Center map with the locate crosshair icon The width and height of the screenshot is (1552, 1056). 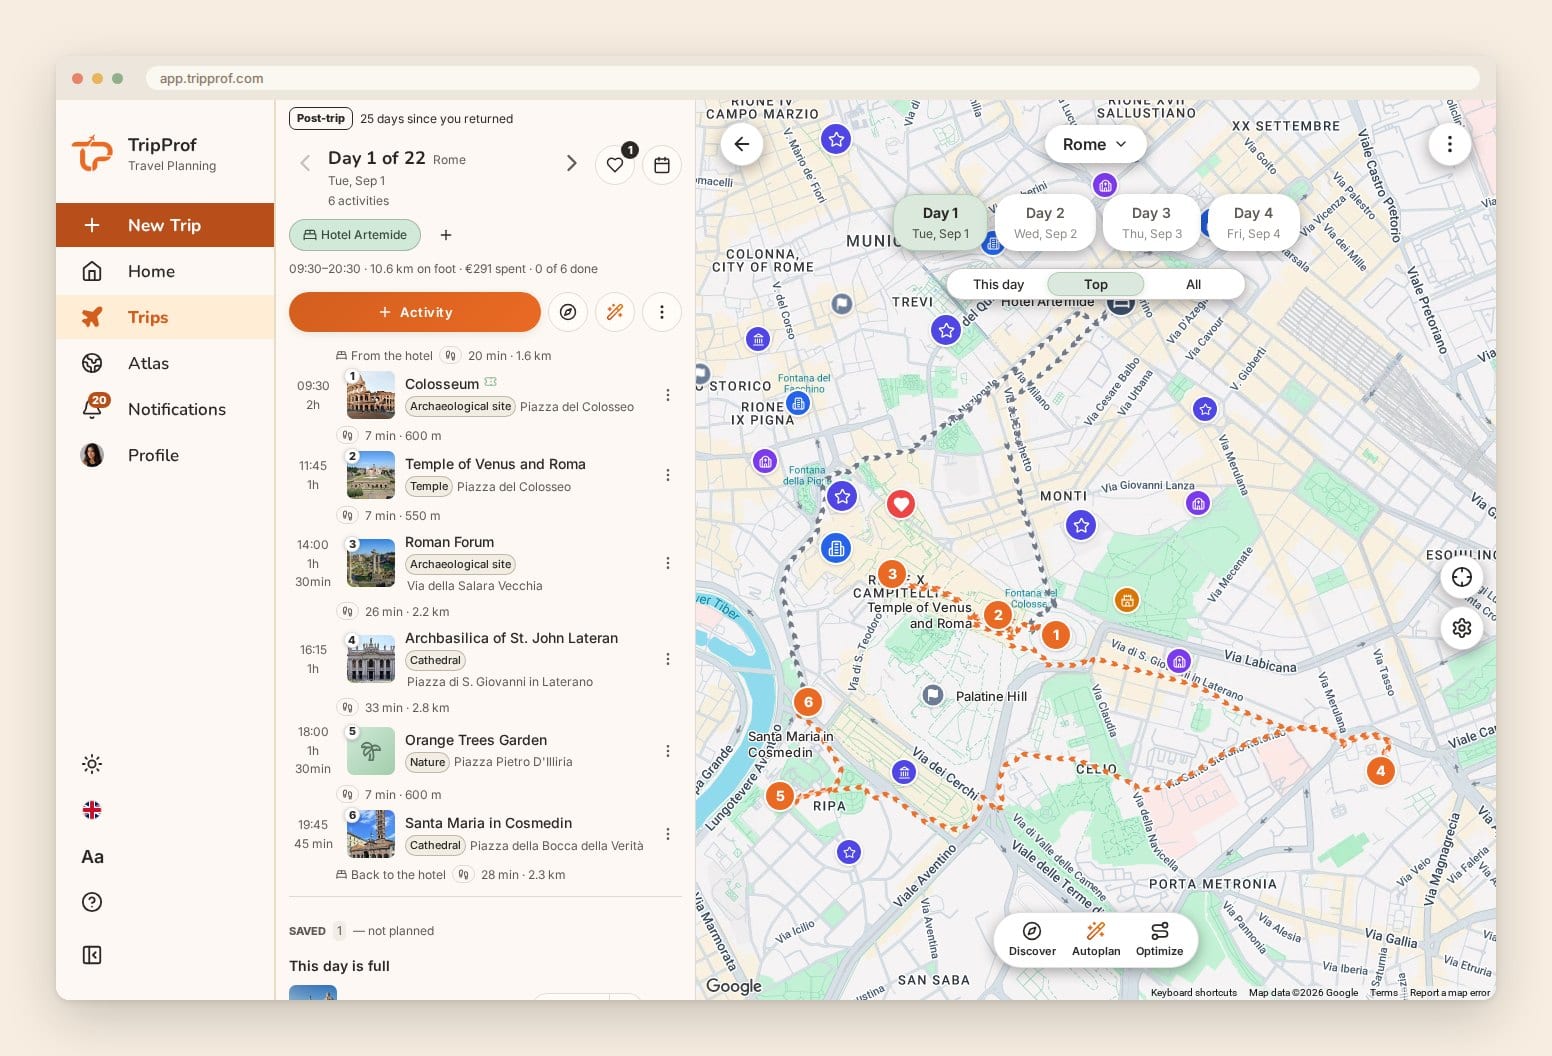(x=1462, y=577)
